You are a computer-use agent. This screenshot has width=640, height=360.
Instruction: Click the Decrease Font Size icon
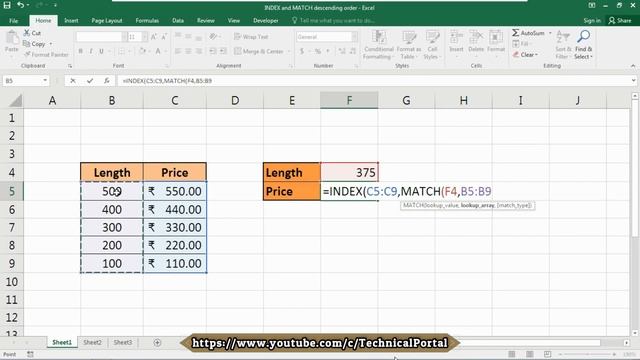(x=164, y=37)
